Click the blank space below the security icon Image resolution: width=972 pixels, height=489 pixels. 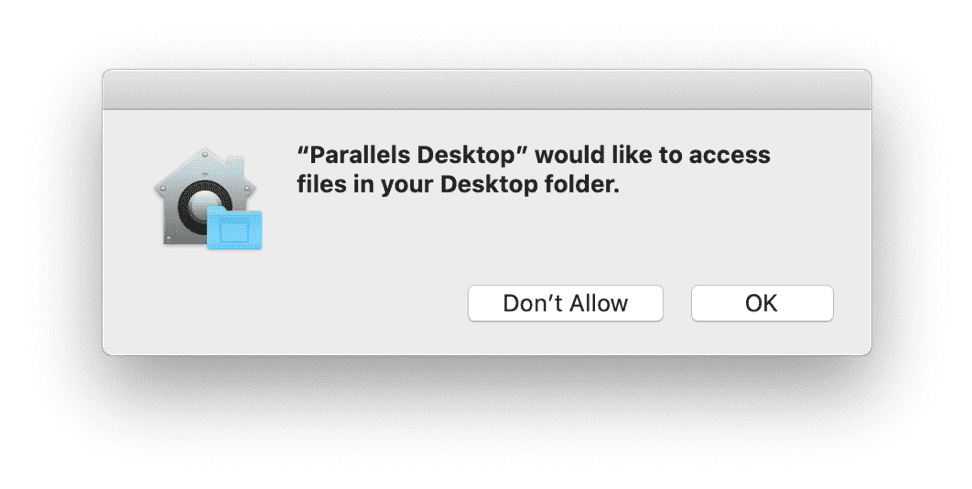[x=200, y=300]
